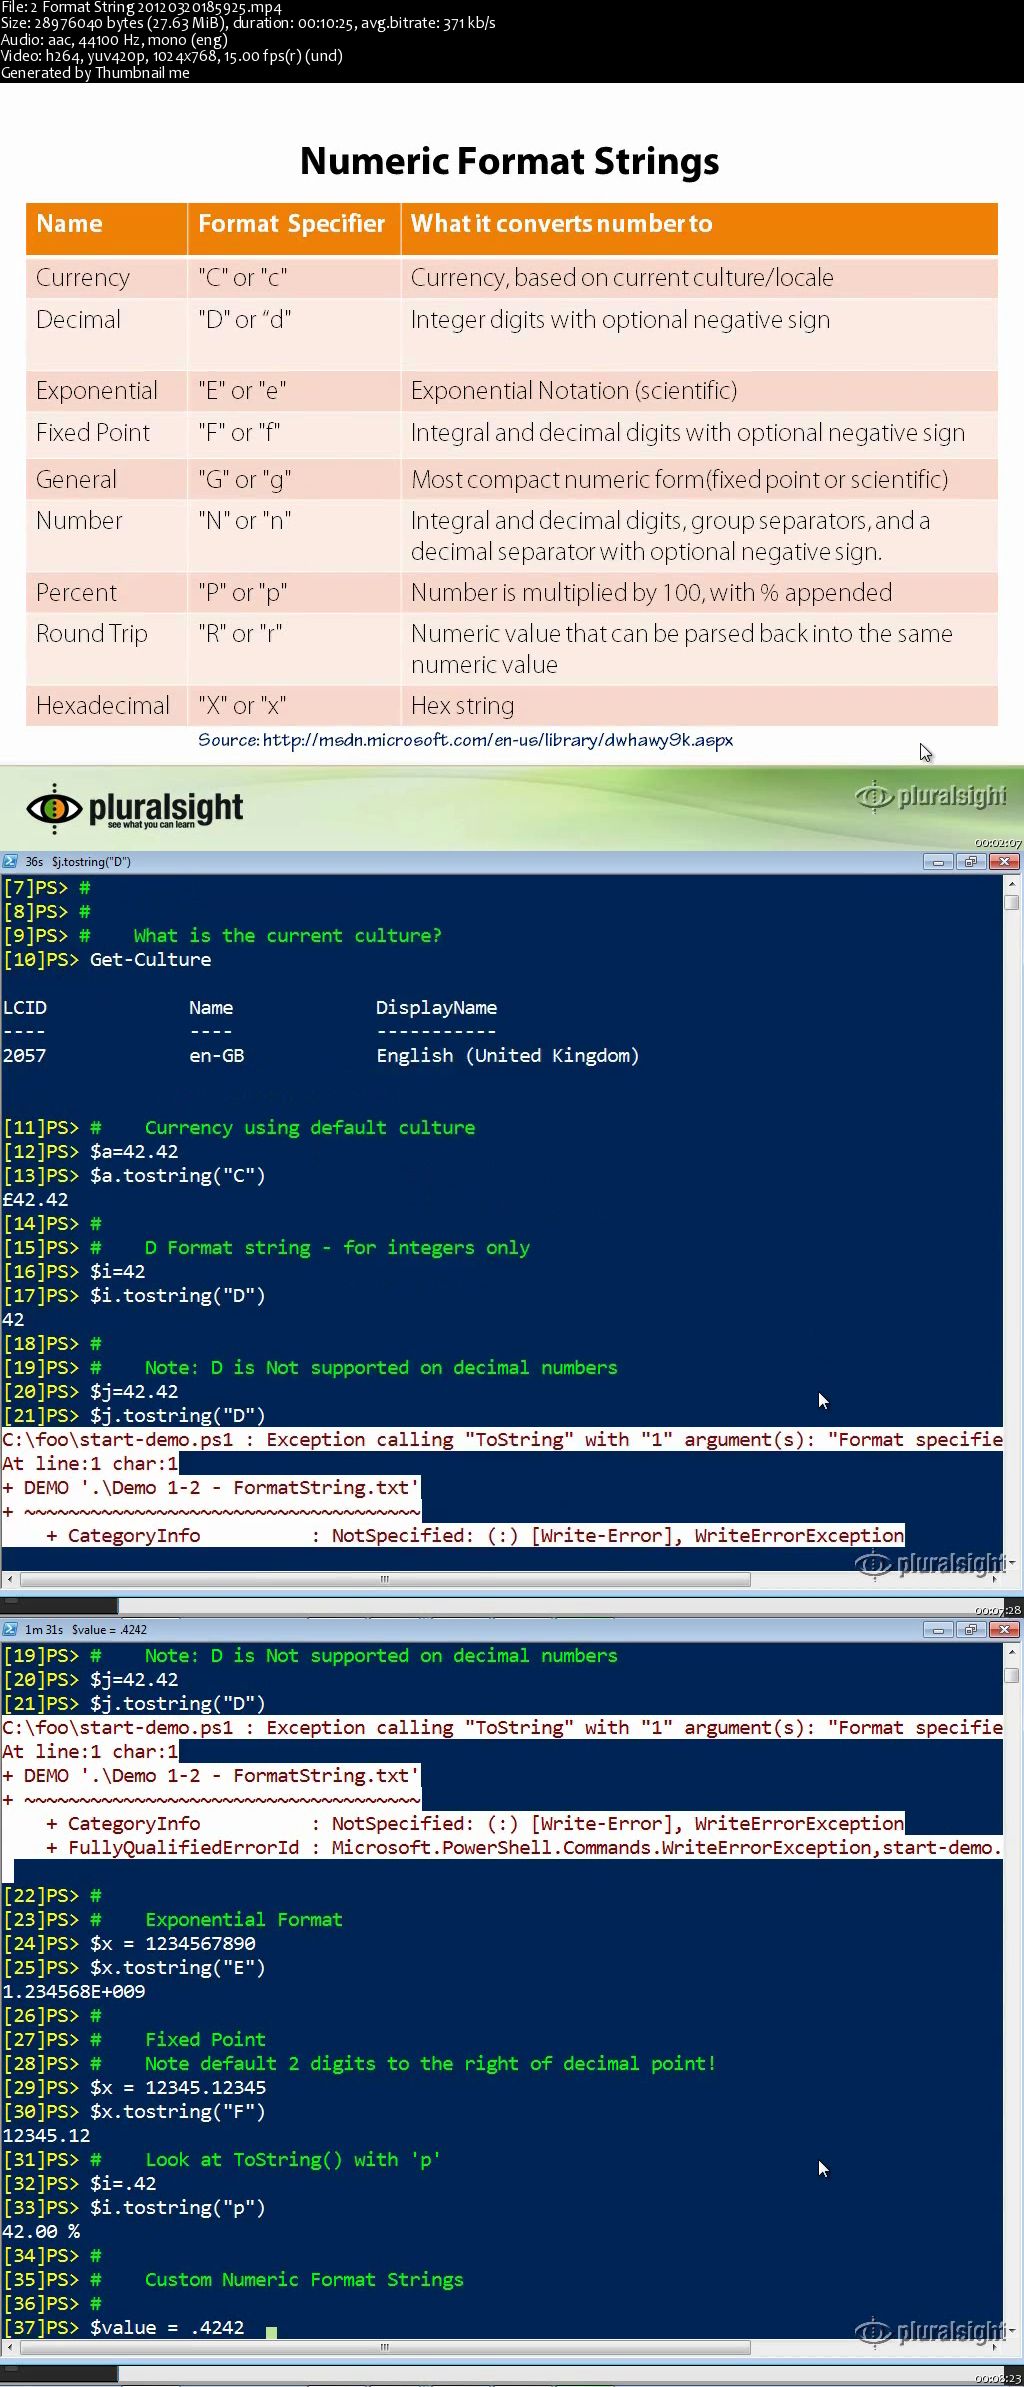Image resolution: width=1024 pixels, height=2387 pixels.
Task: Click the PowerShell icon in the '36s $j.tostring' window title
Action: click(x=10, y=861)
